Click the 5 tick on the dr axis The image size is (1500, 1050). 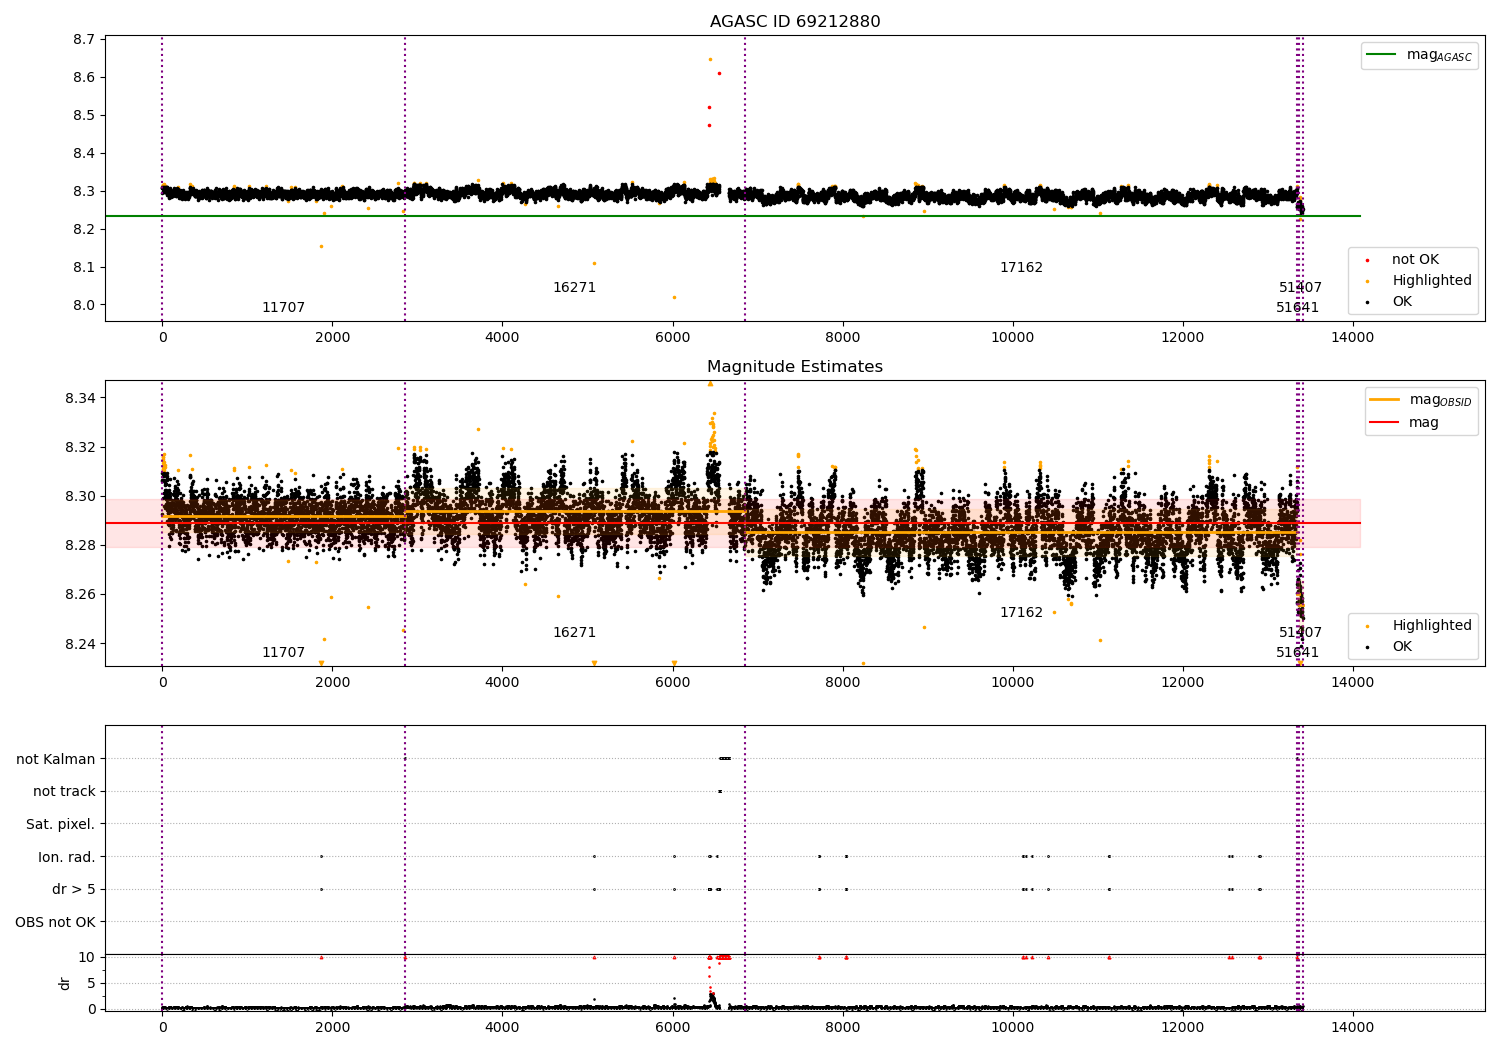click(x=91, y=983)
